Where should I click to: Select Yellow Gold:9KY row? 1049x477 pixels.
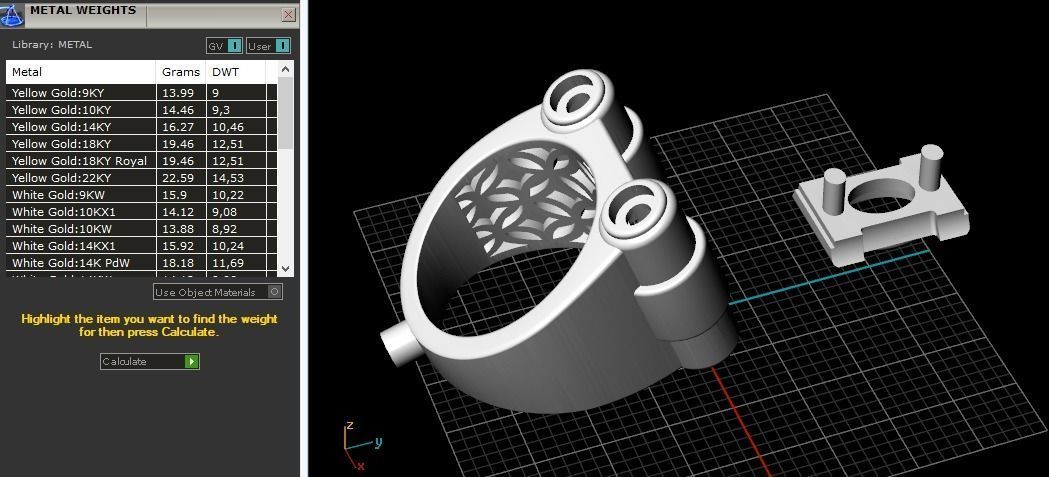(x=141, y=93)
